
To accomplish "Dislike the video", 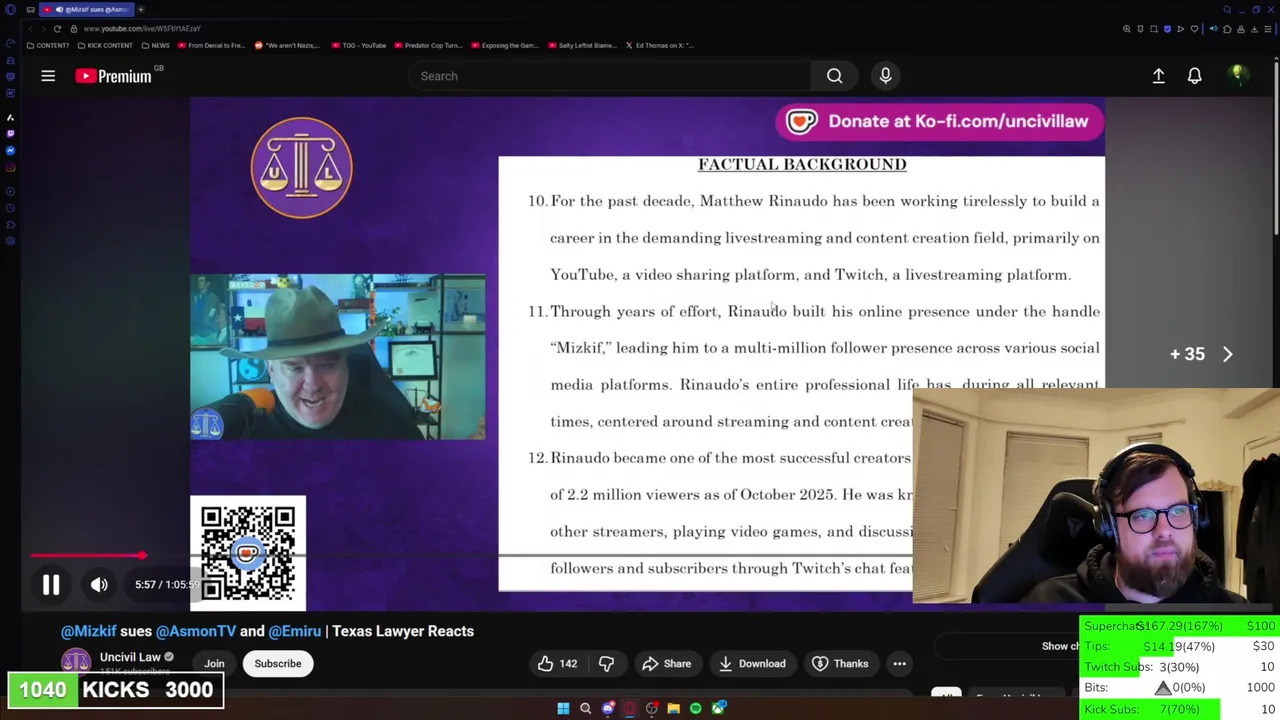I will [606, 664].
